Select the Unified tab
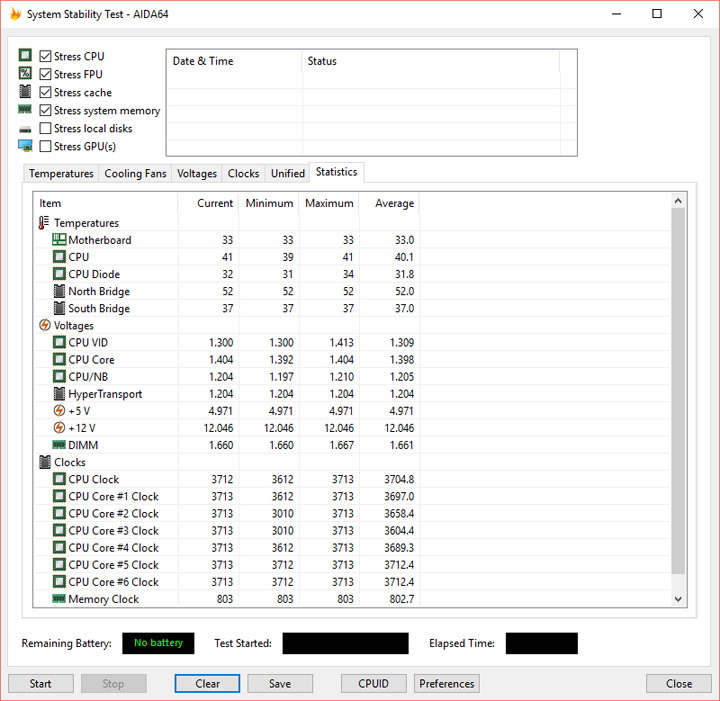 click(x=287, y=174)
